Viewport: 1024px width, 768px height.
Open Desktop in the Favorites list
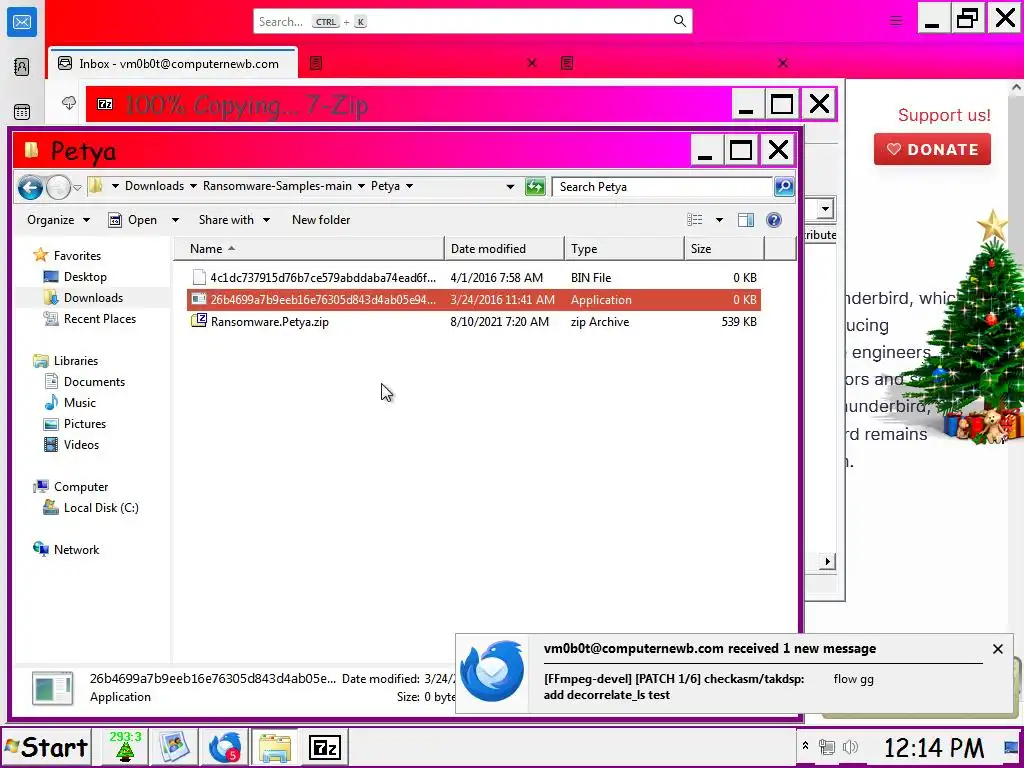pyautogui.click(x=85, y=277)
